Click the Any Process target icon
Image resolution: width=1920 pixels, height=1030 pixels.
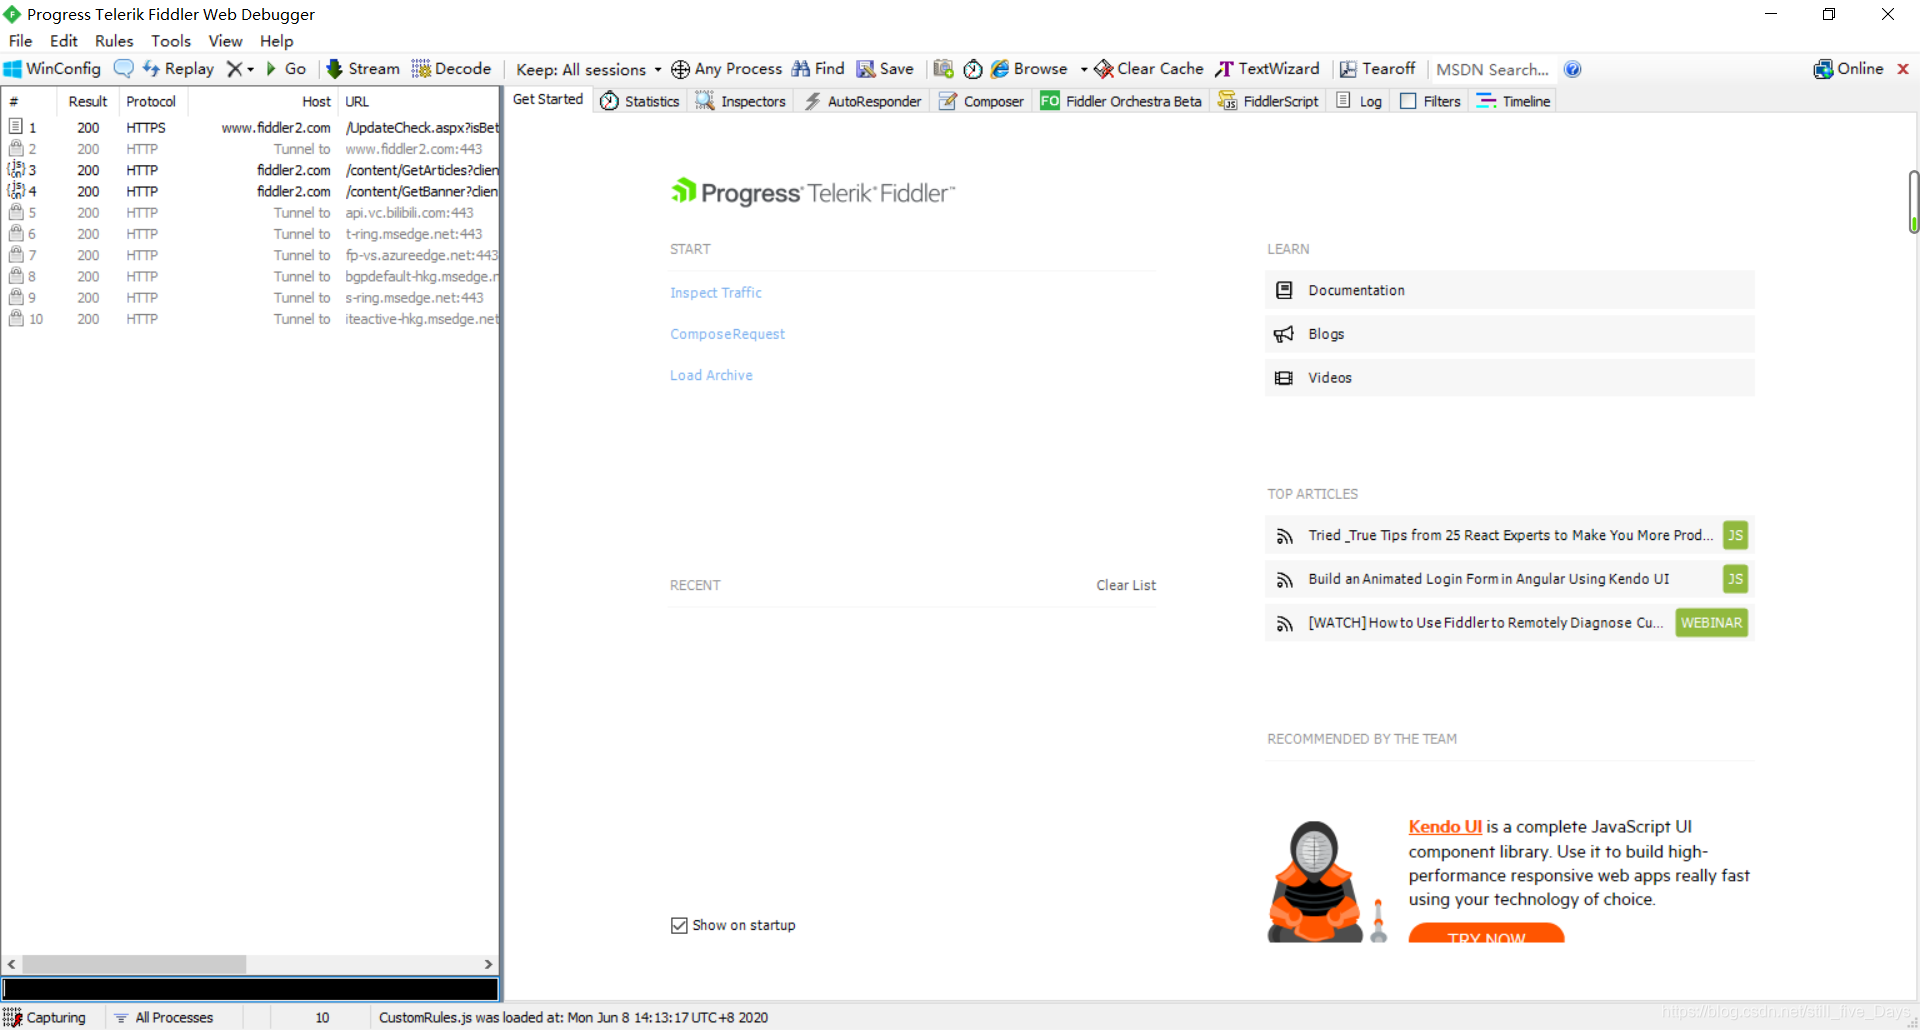pos(680,69)
